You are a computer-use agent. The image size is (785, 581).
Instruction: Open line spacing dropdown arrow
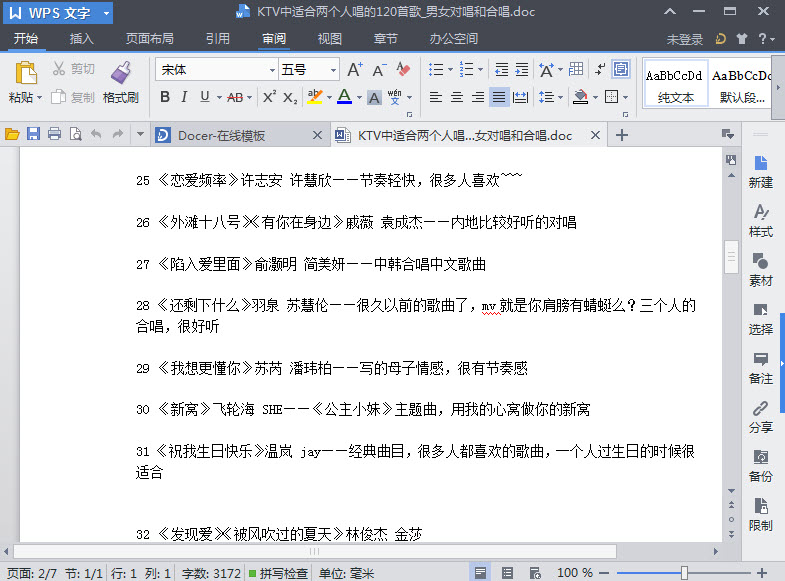[560, 97]
